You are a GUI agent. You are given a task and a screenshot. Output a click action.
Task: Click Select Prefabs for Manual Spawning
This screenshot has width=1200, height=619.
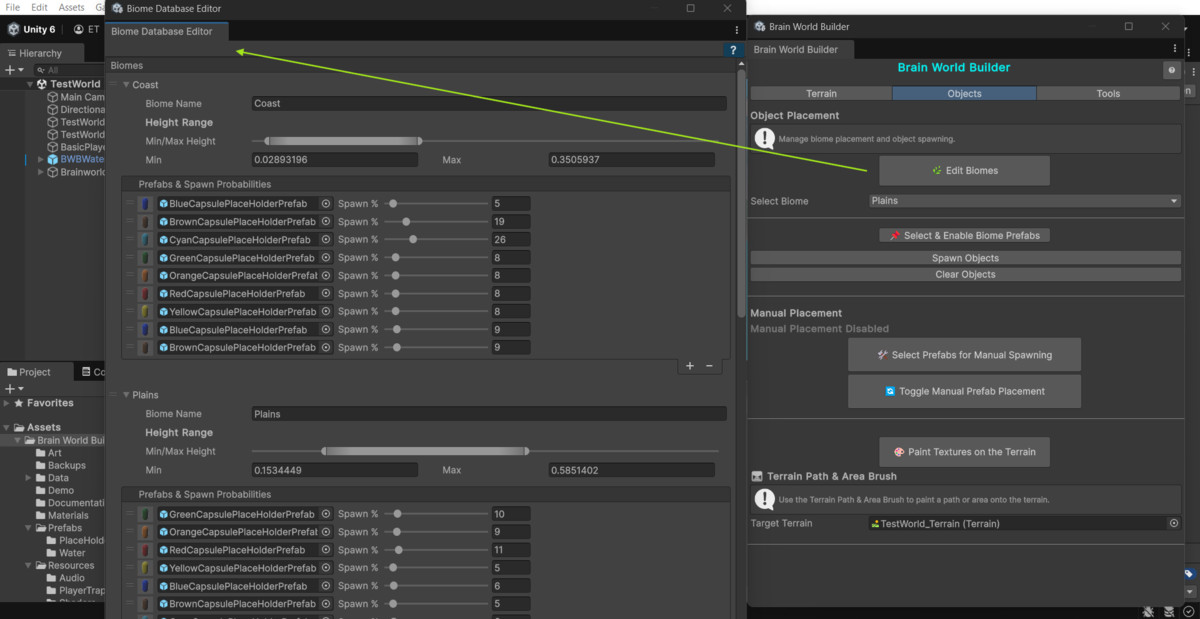click(964, 355)
